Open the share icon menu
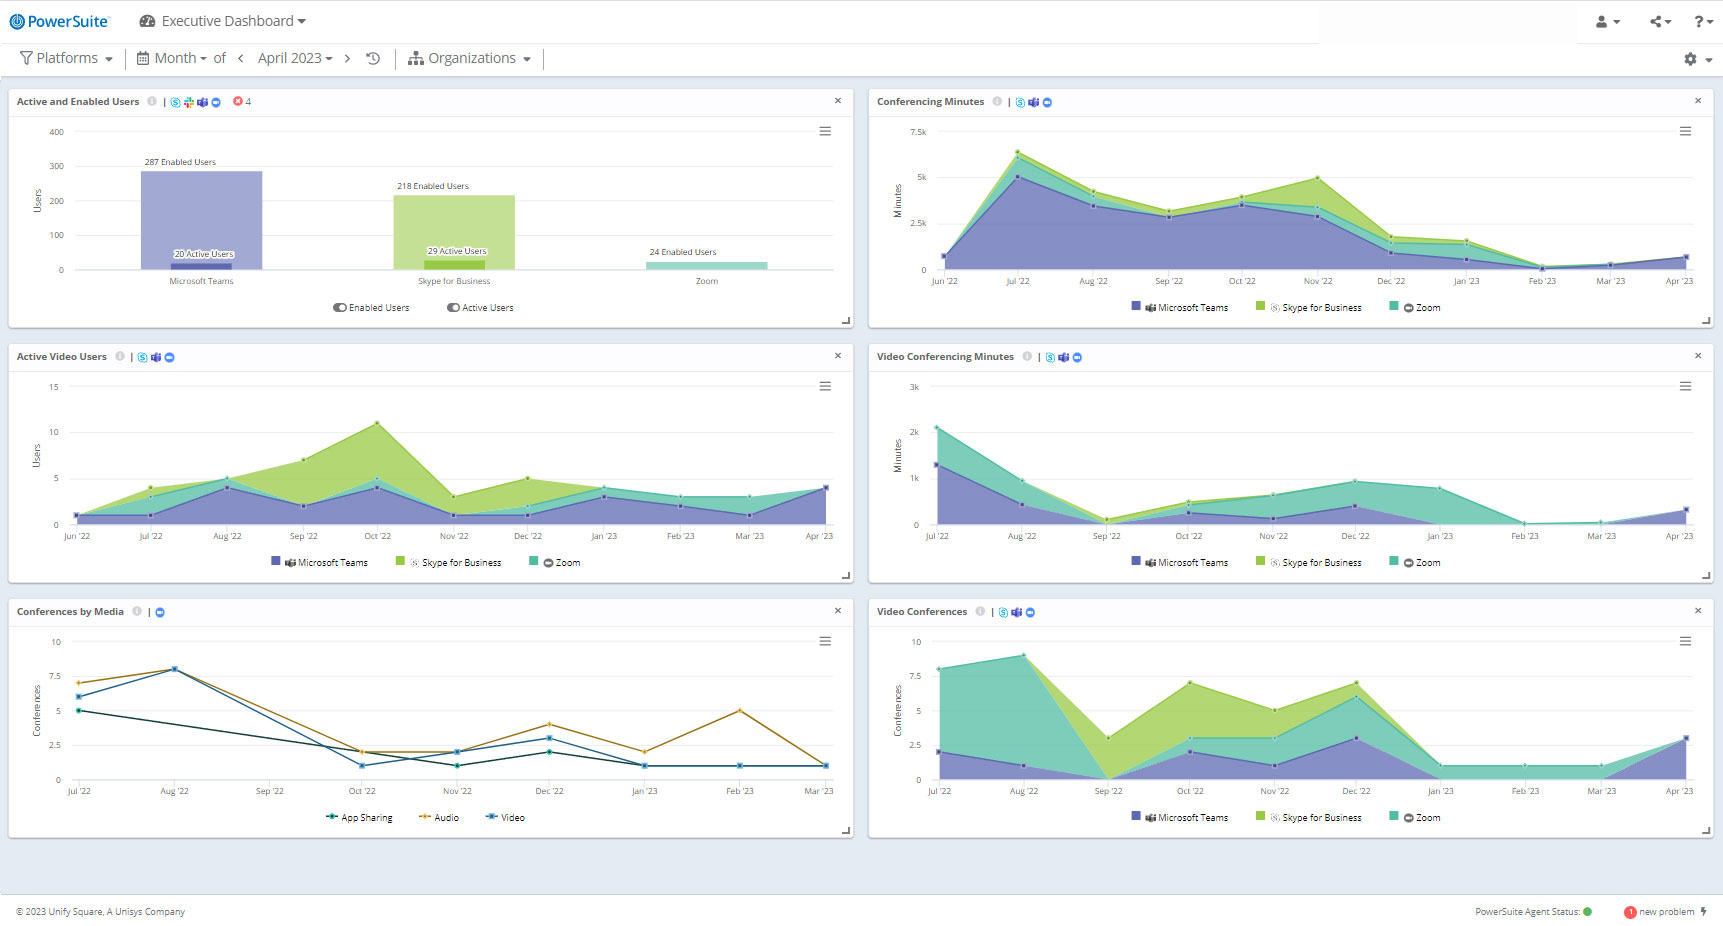The width and height of the screenshot is (1723, 926). (1660, 21)
